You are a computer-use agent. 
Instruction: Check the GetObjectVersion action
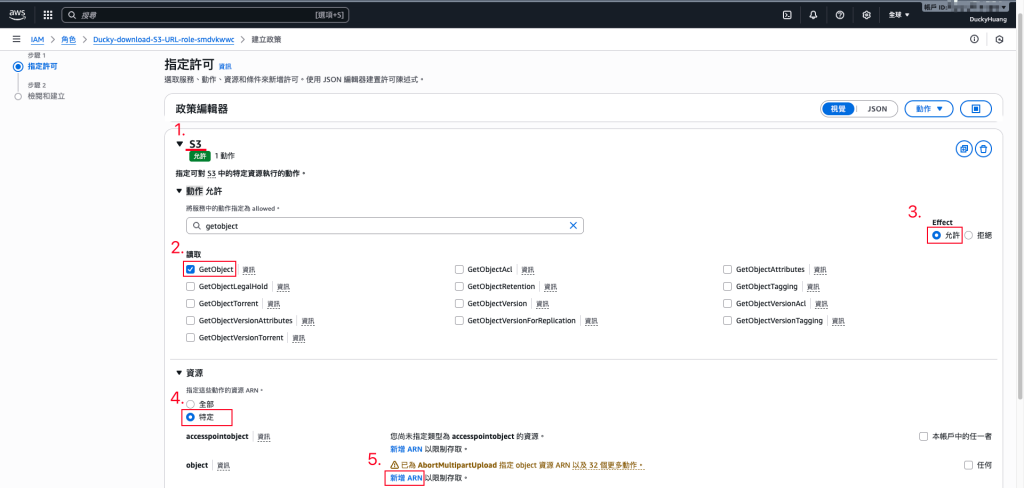(x=459, y=303)
